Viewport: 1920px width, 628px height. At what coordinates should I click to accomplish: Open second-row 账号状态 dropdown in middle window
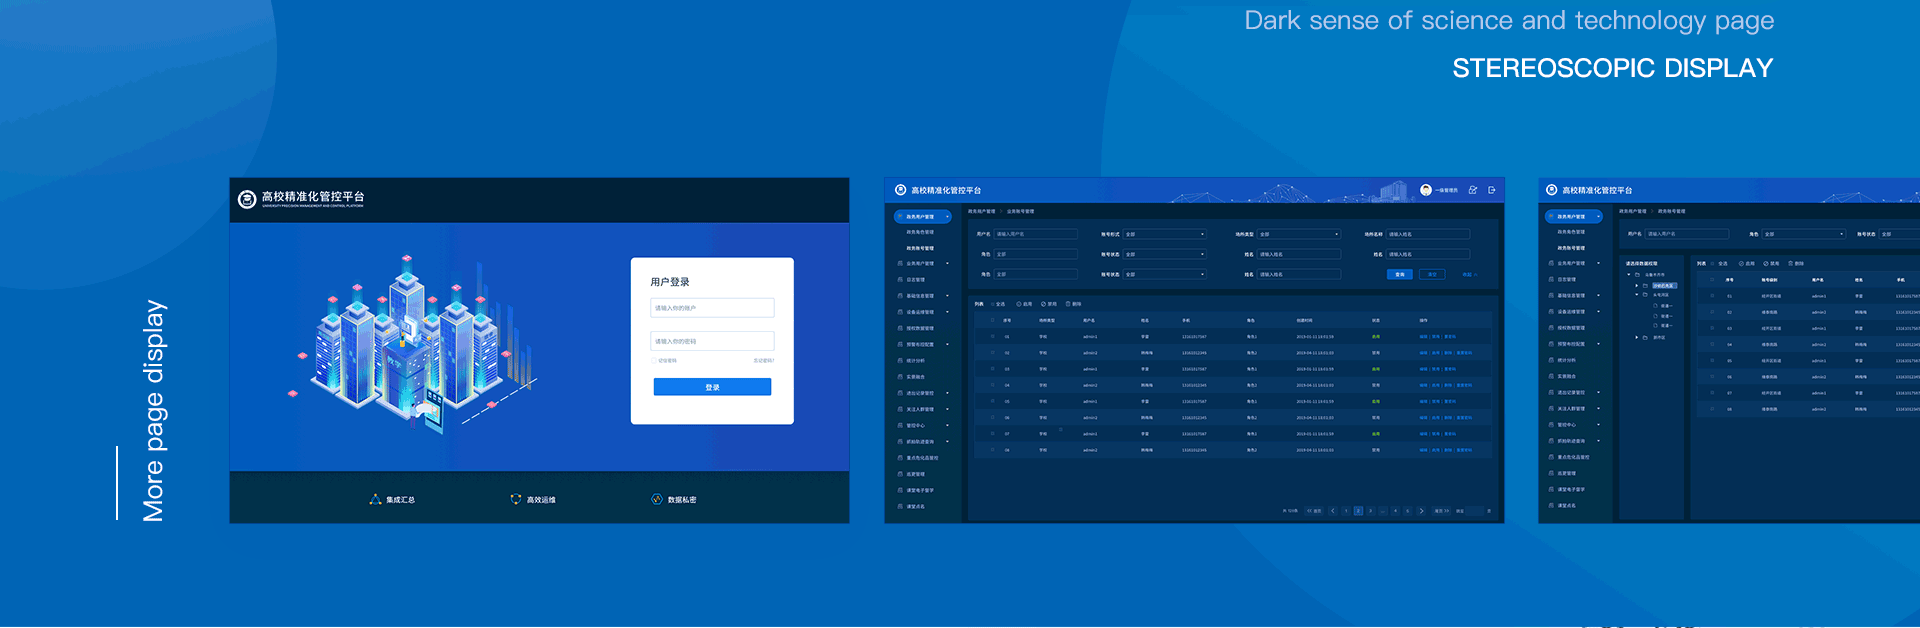(1164, 254)
